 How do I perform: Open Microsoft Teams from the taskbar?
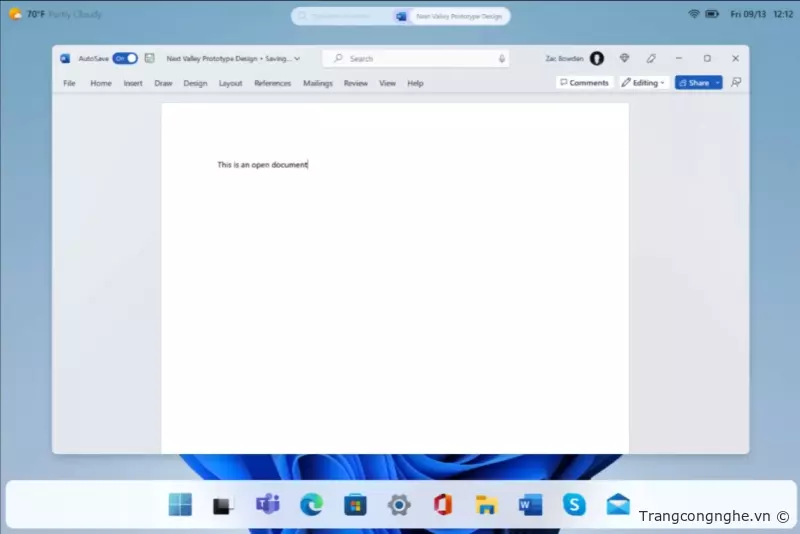(267, 505)
